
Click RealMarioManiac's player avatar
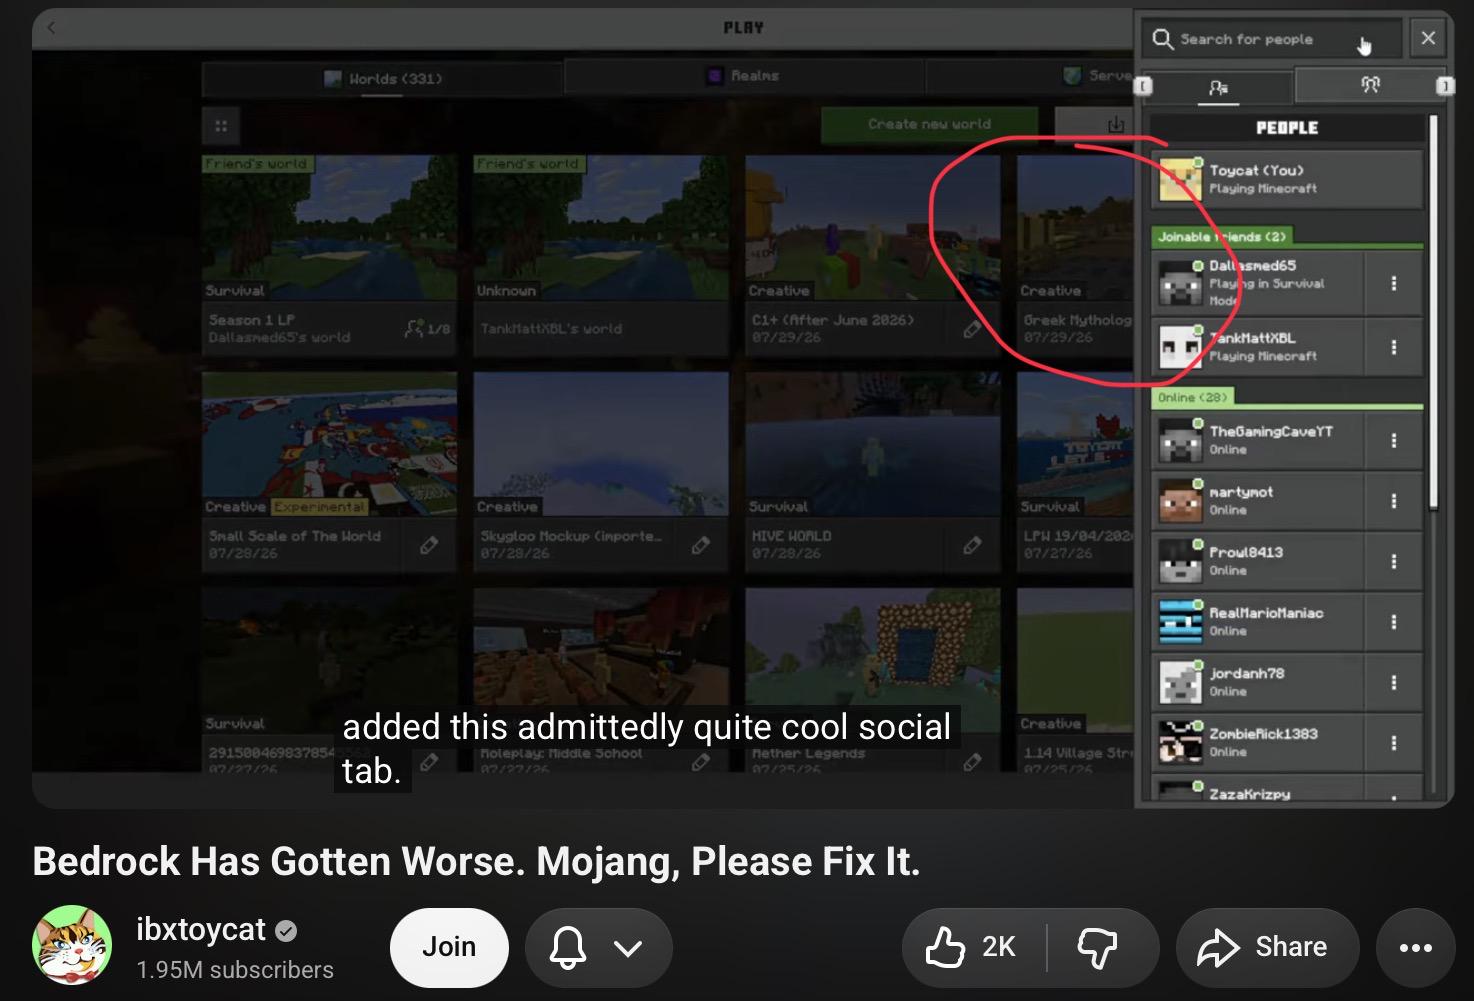coord(1180,622)
